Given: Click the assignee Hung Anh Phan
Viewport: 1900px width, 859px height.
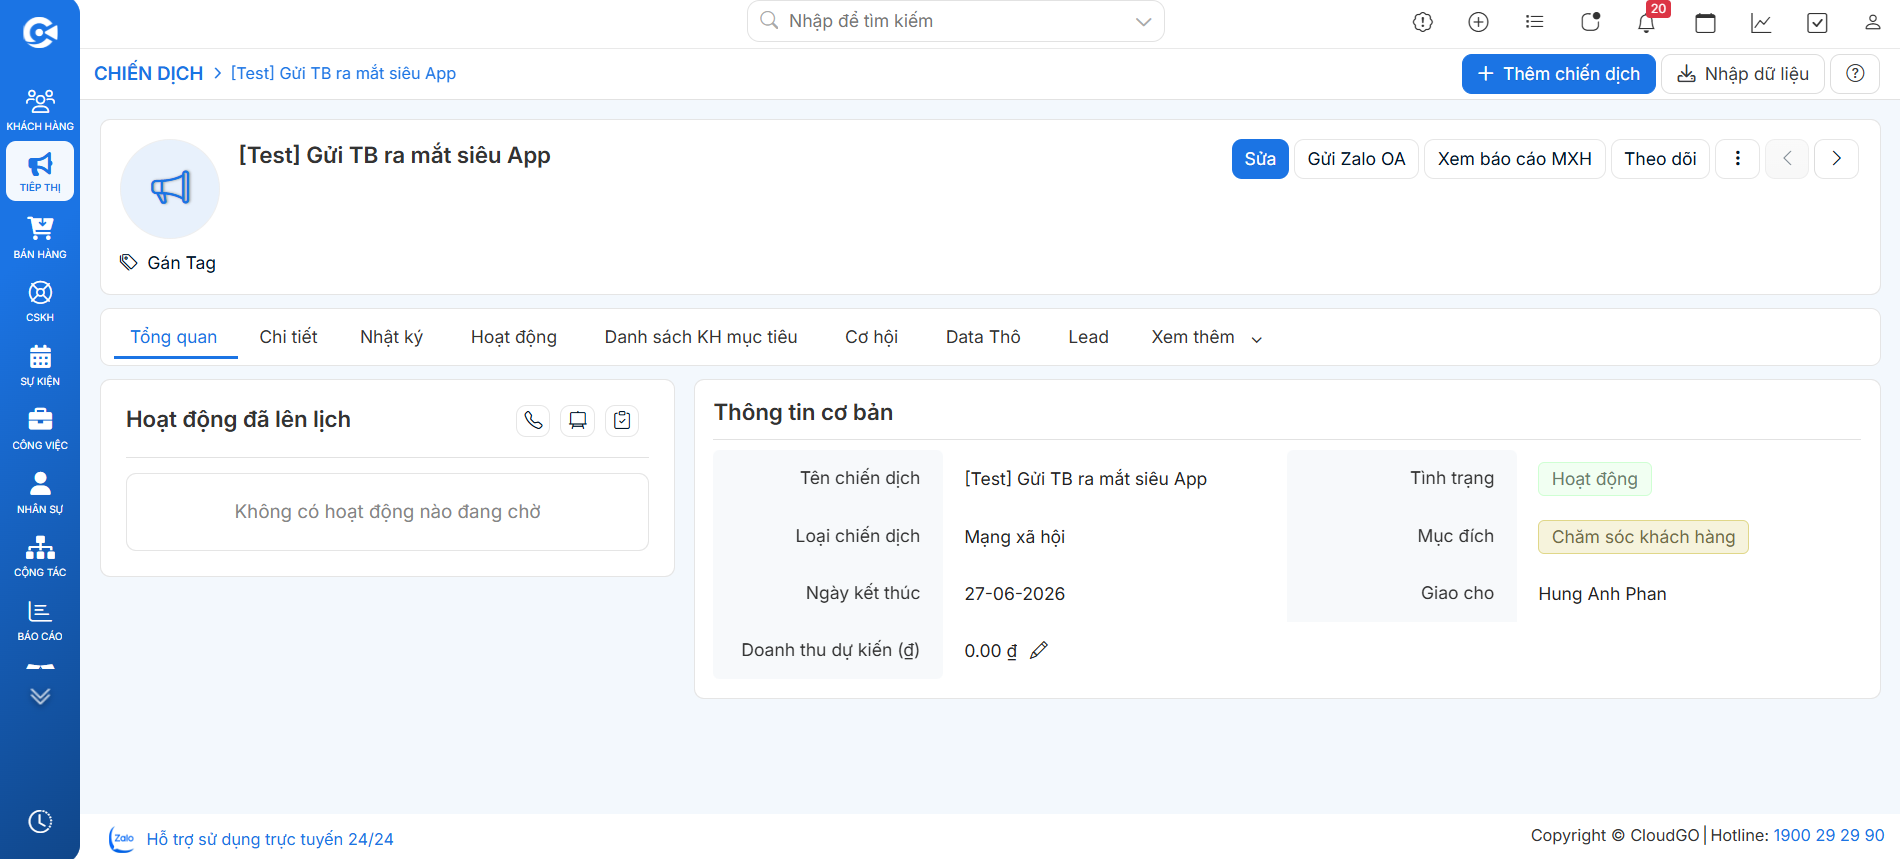Looking at the screenshot, I should (x=1602, y=594).
